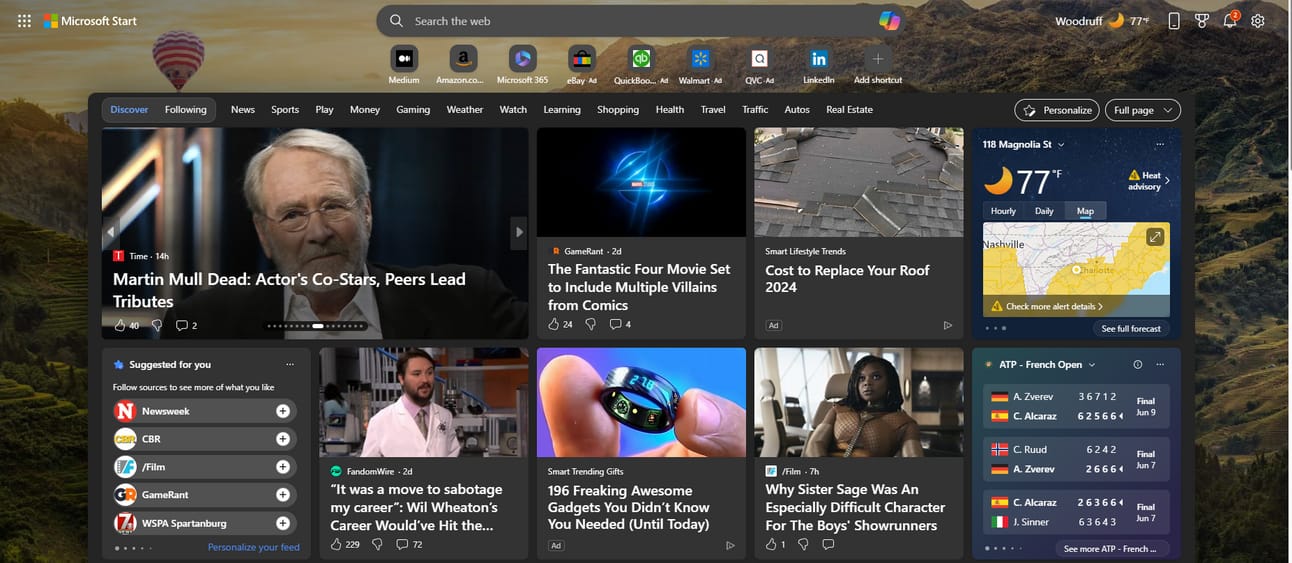Open weather card more options menu

pos(1160,145)
